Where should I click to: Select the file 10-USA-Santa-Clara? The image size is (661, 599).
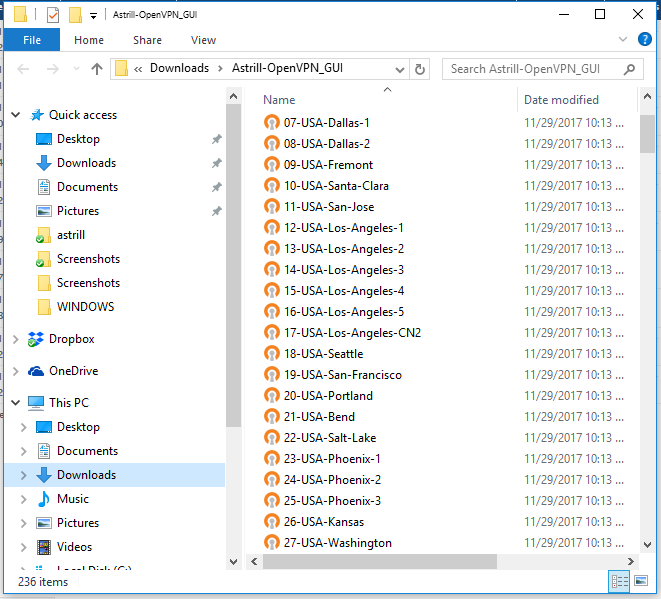point(336,186)
